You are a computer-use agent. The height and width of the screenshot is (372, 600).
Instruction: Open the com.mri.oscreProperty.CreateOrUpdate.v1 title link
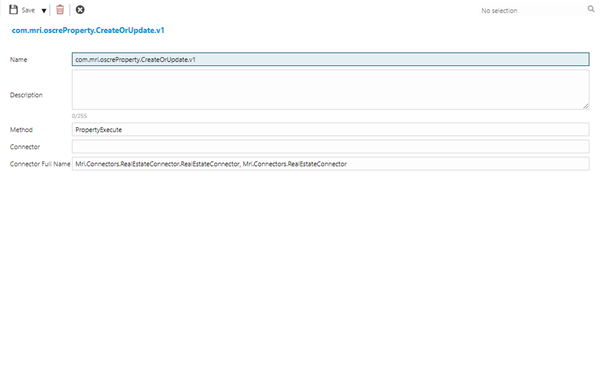point(88,30)
